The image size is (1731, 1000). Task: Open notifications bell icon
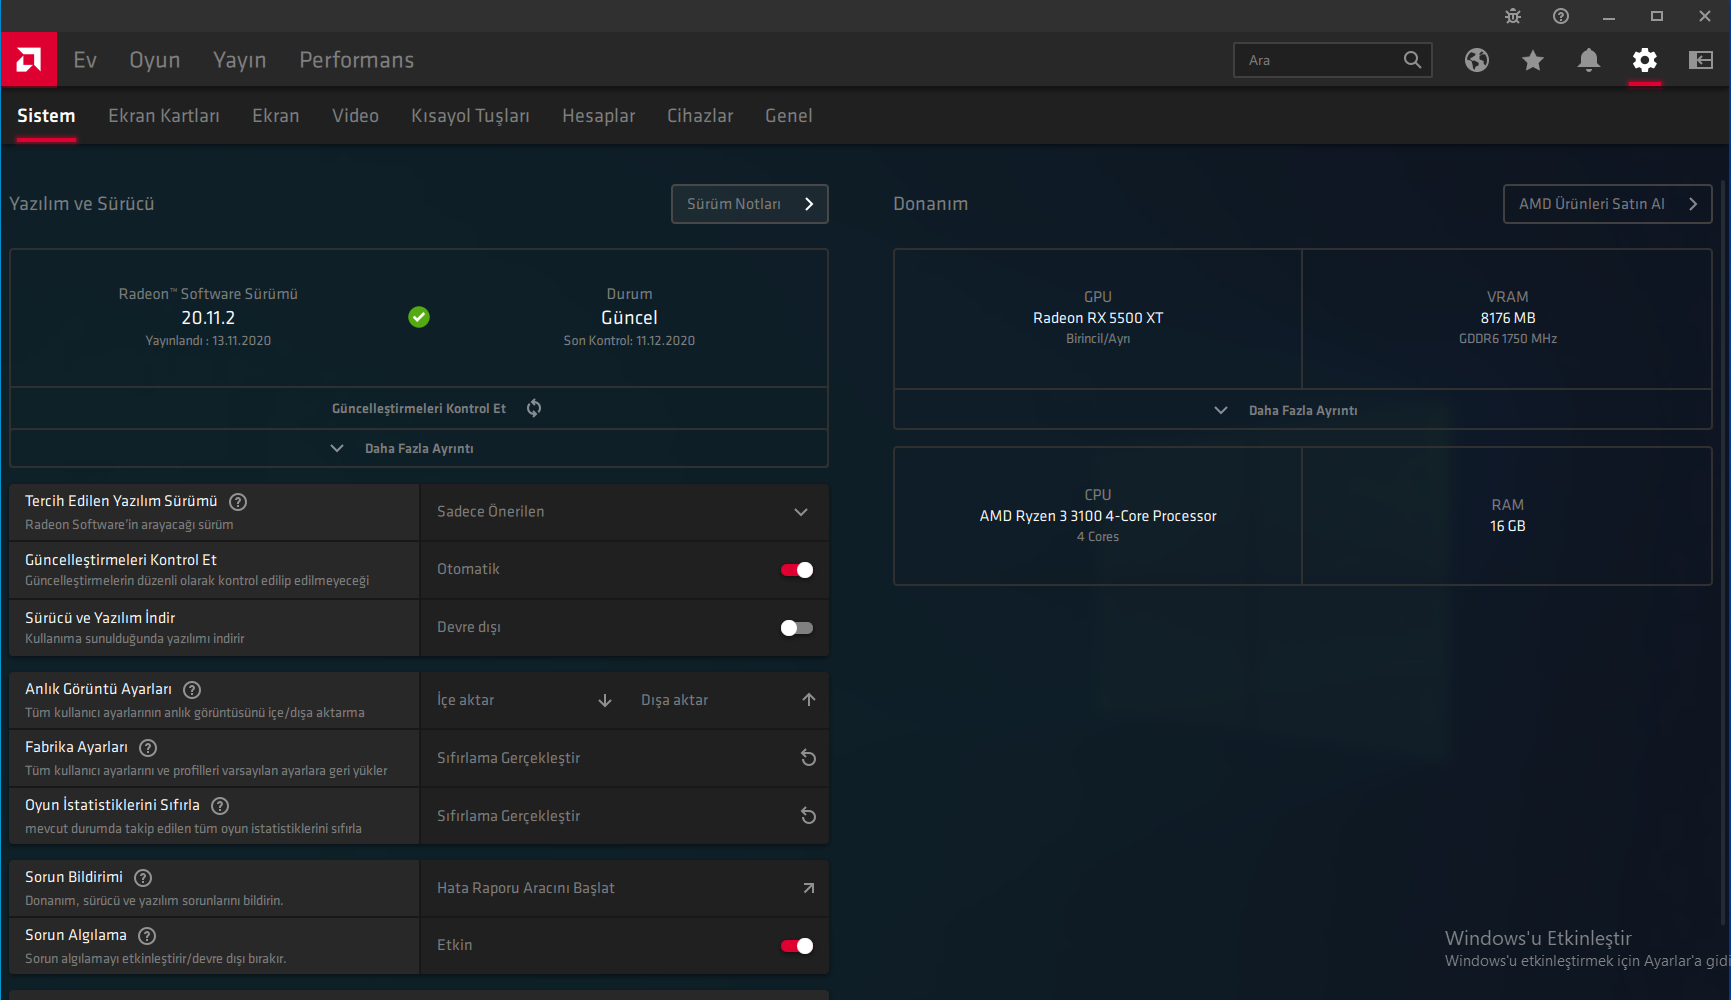1588,60
